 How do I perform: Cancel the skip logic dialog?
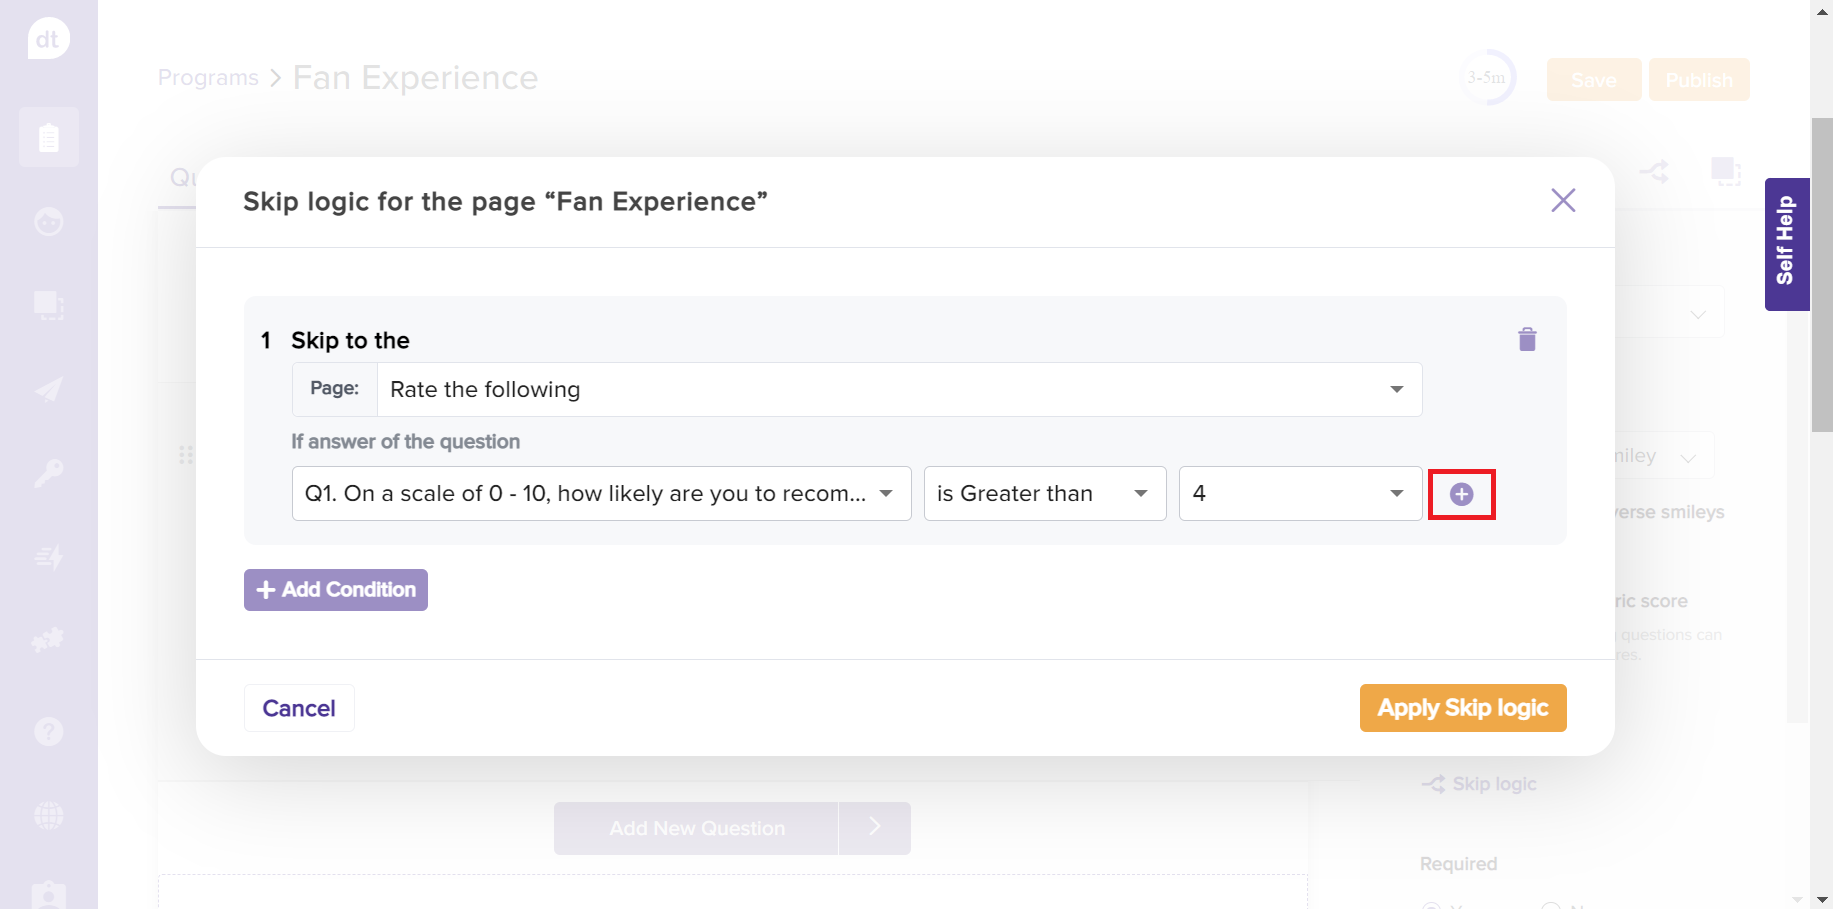pos(299,708)
